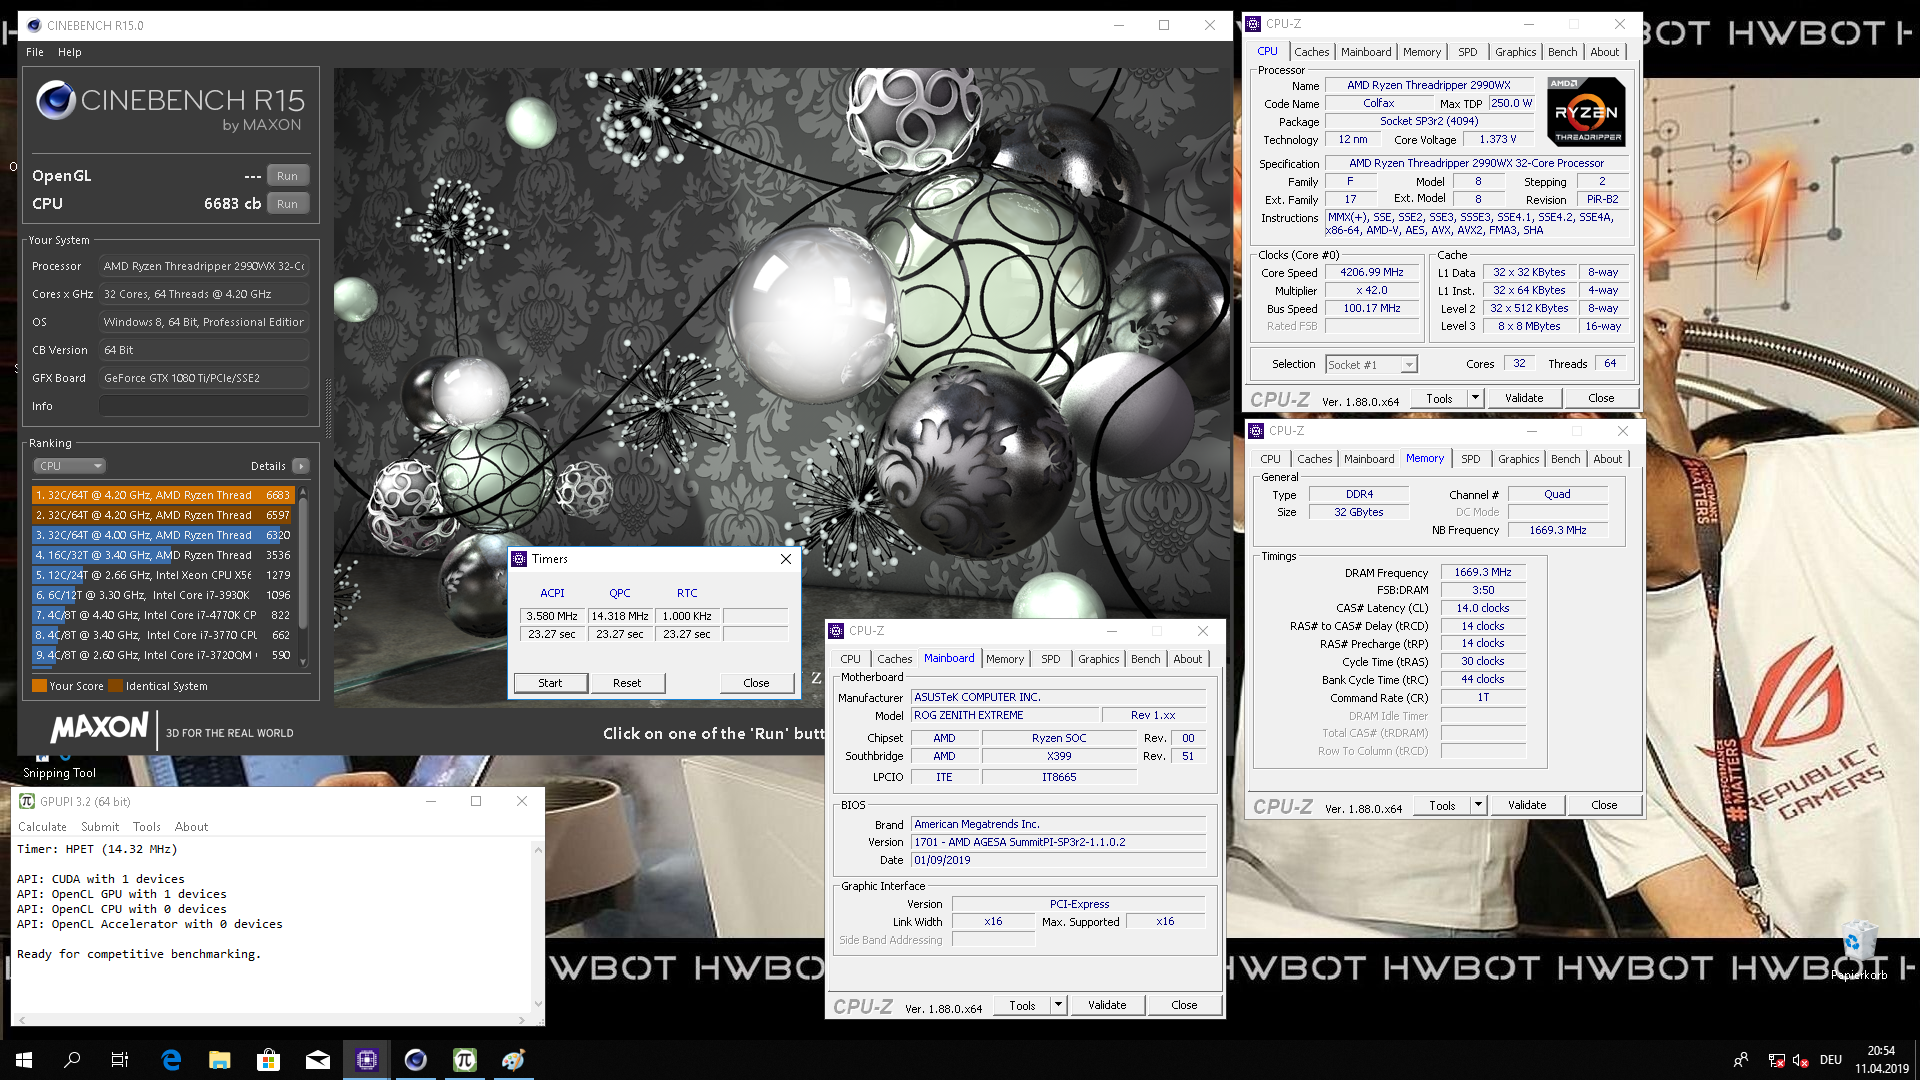Select ranking row Intel Core i7-3930K
1920x1080 pixels.
(x=163, y=595)
